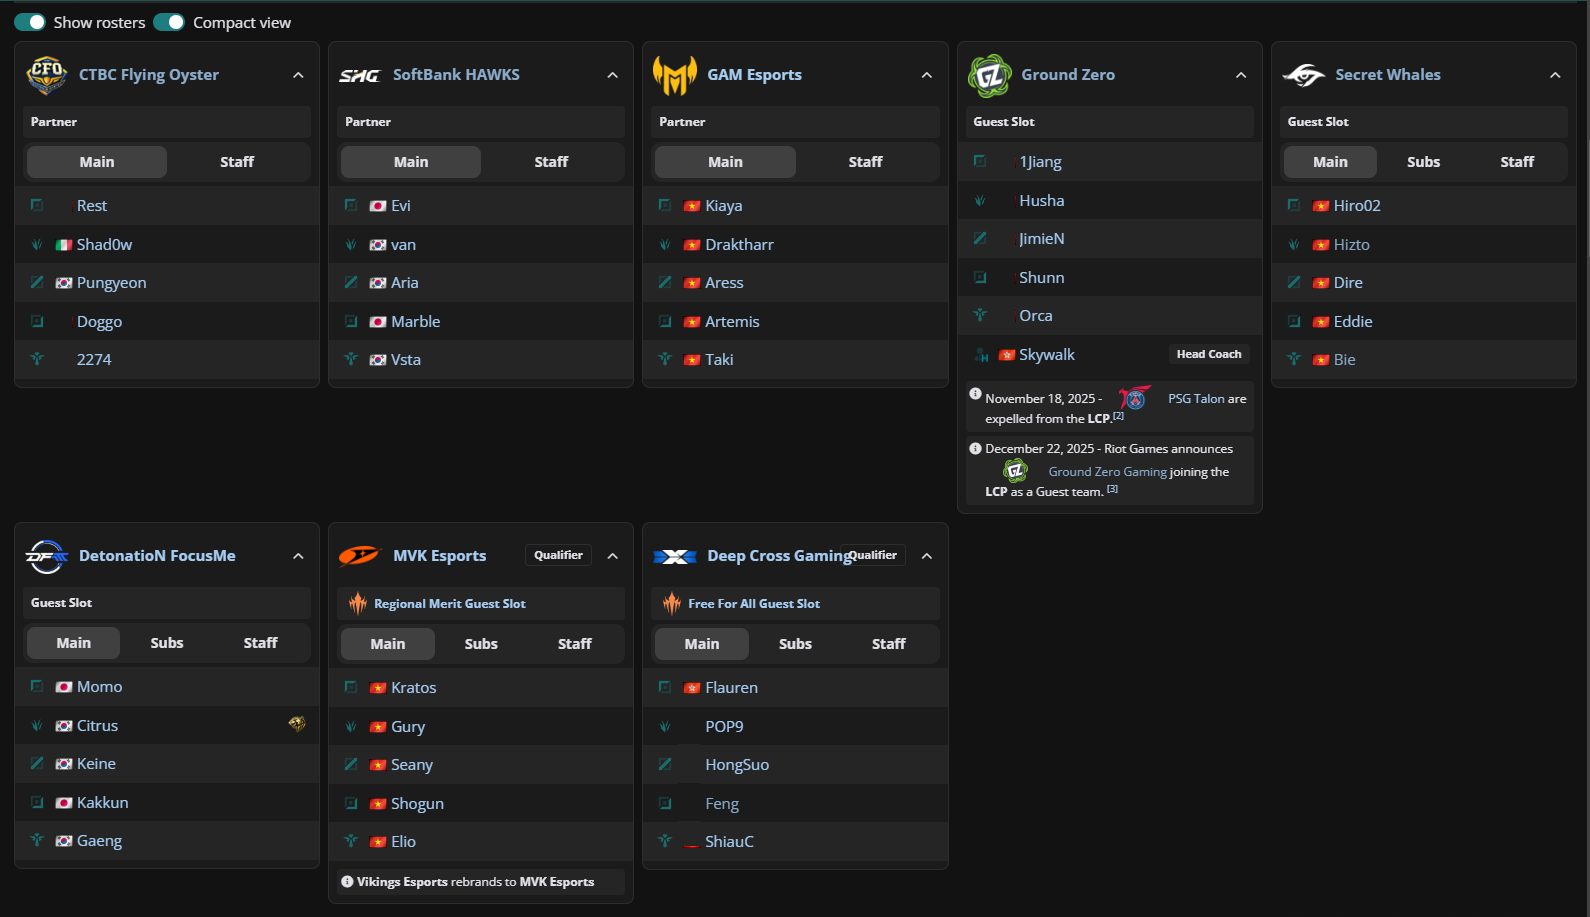
Task: Open the PSG Talon link in the note
Action: tap(1196, 399)
